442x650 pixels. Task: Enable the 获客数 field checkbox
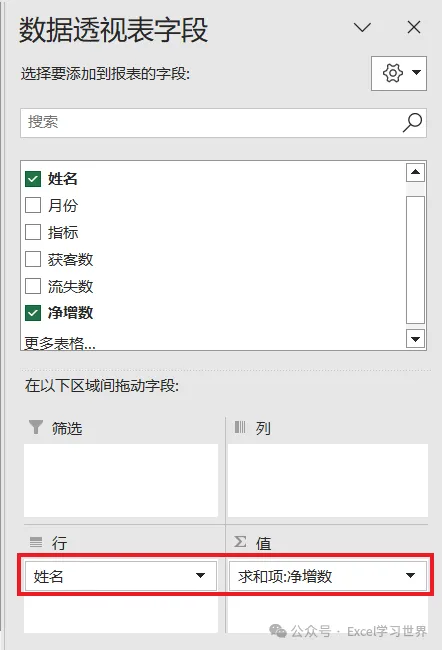pos(33,259)
